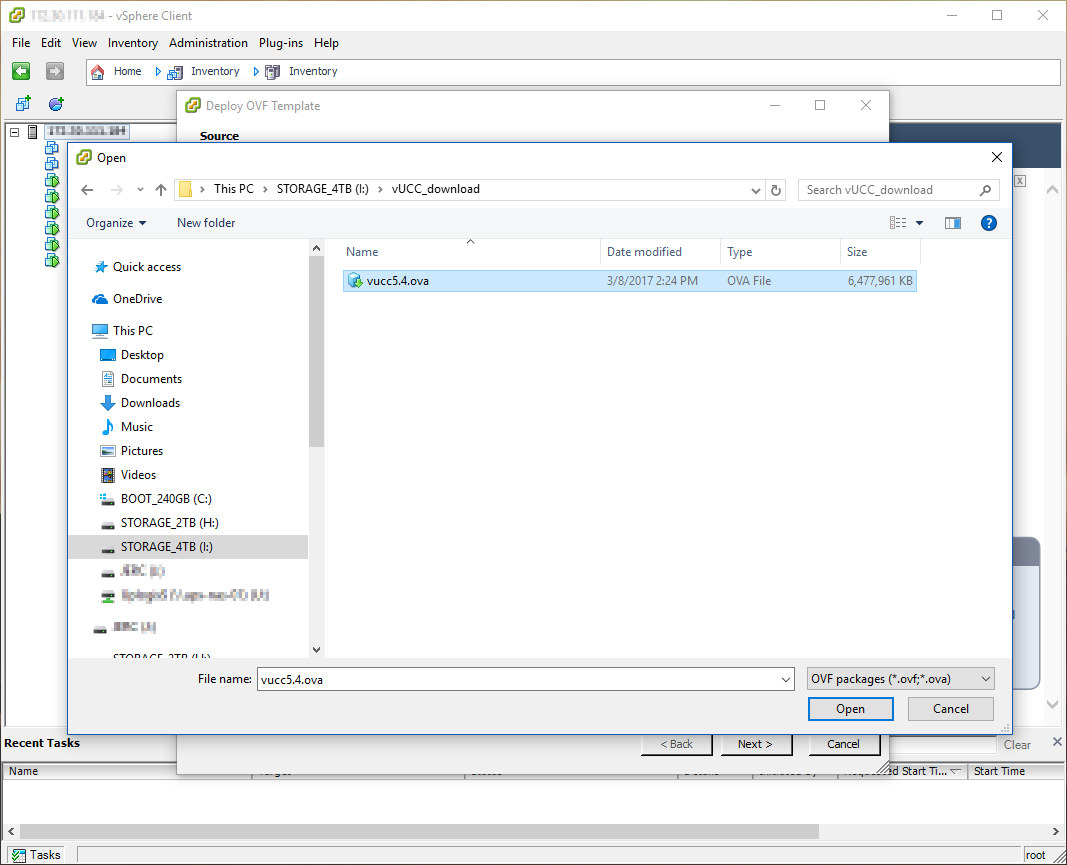Click Cancel in the Open dialog
This screenshot has height=865, width=1067.
pyautogui.click(x=950, y=709)
